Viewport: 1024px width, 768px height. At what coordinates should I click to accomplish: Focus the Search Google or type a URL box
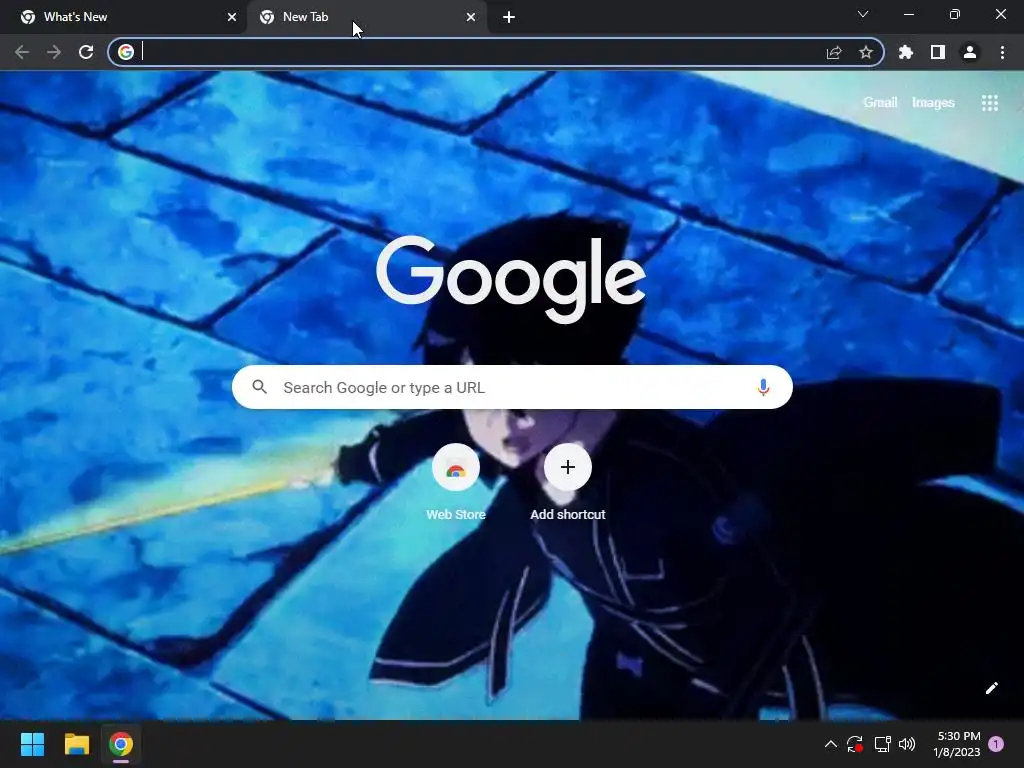pyautogui.click(x=512, y=387)
